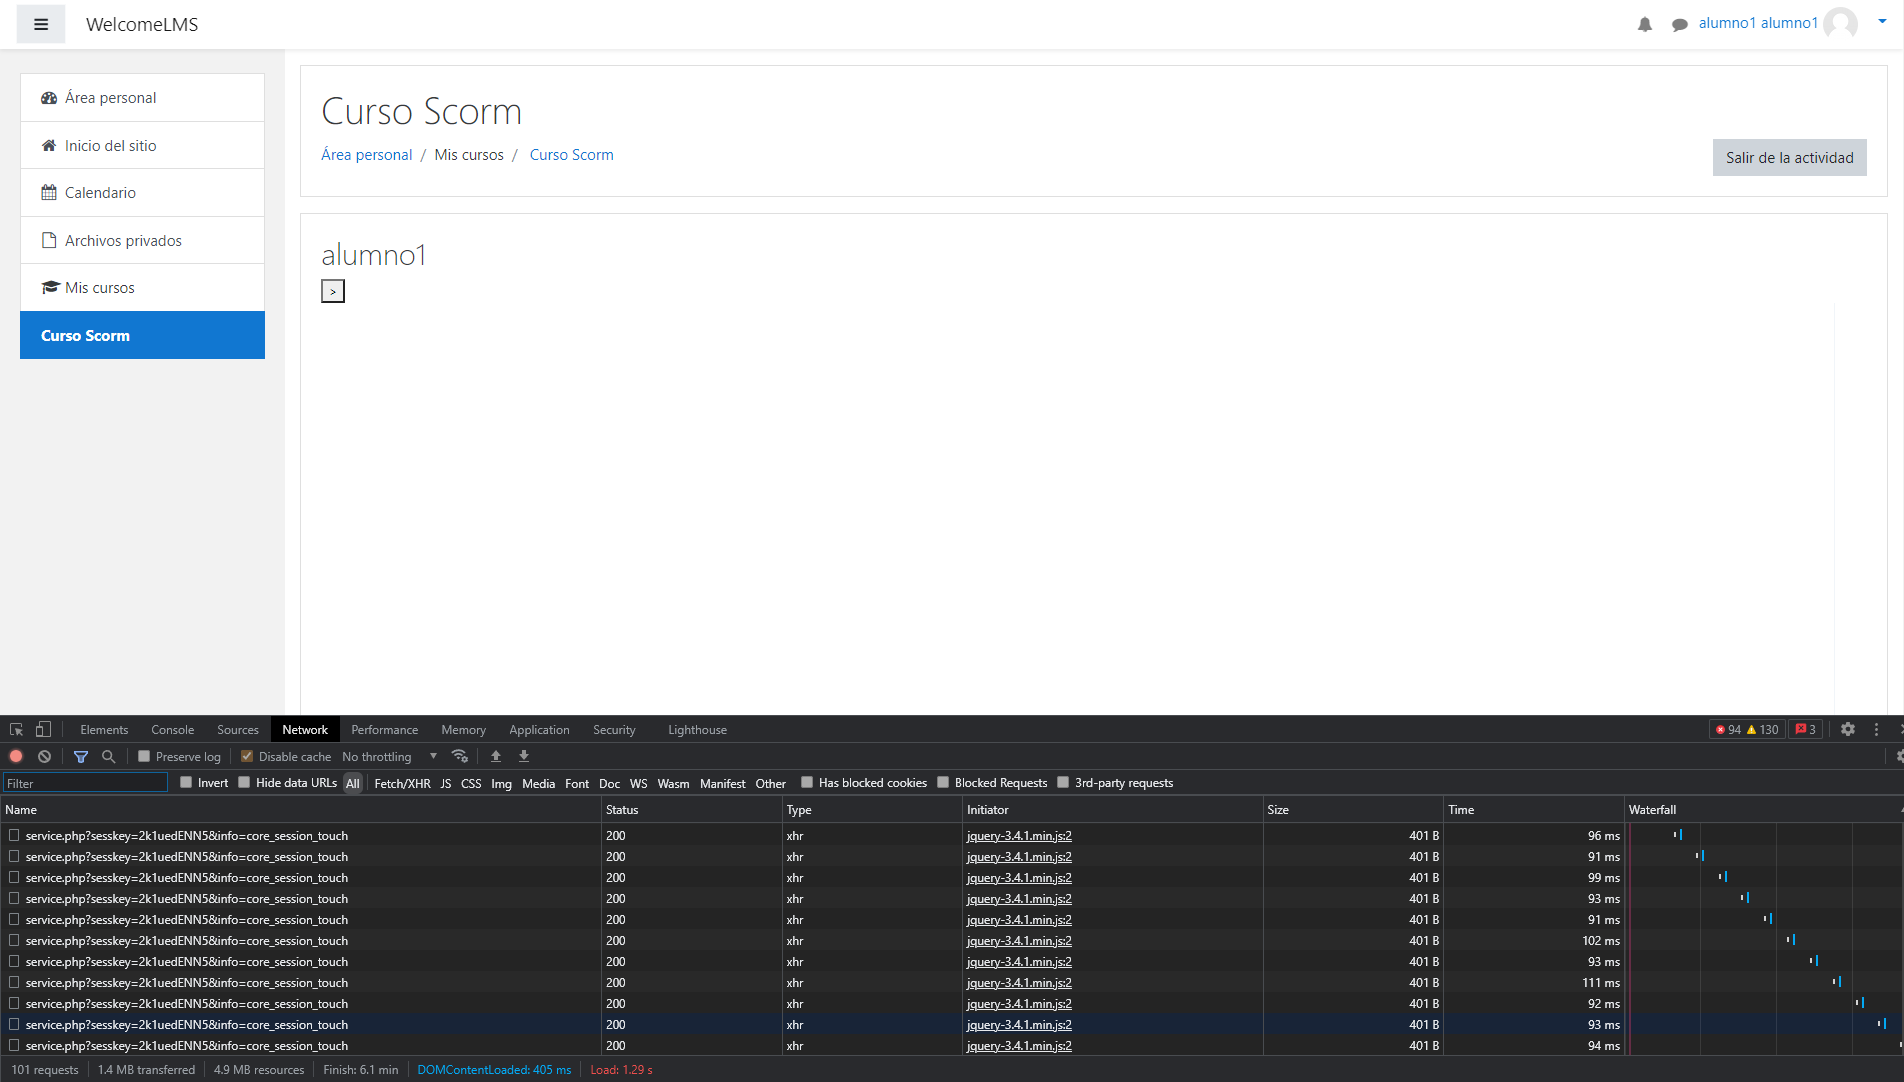
Task: Select the Curso Scorm sidebar item
Action: (x=142, y=335)
